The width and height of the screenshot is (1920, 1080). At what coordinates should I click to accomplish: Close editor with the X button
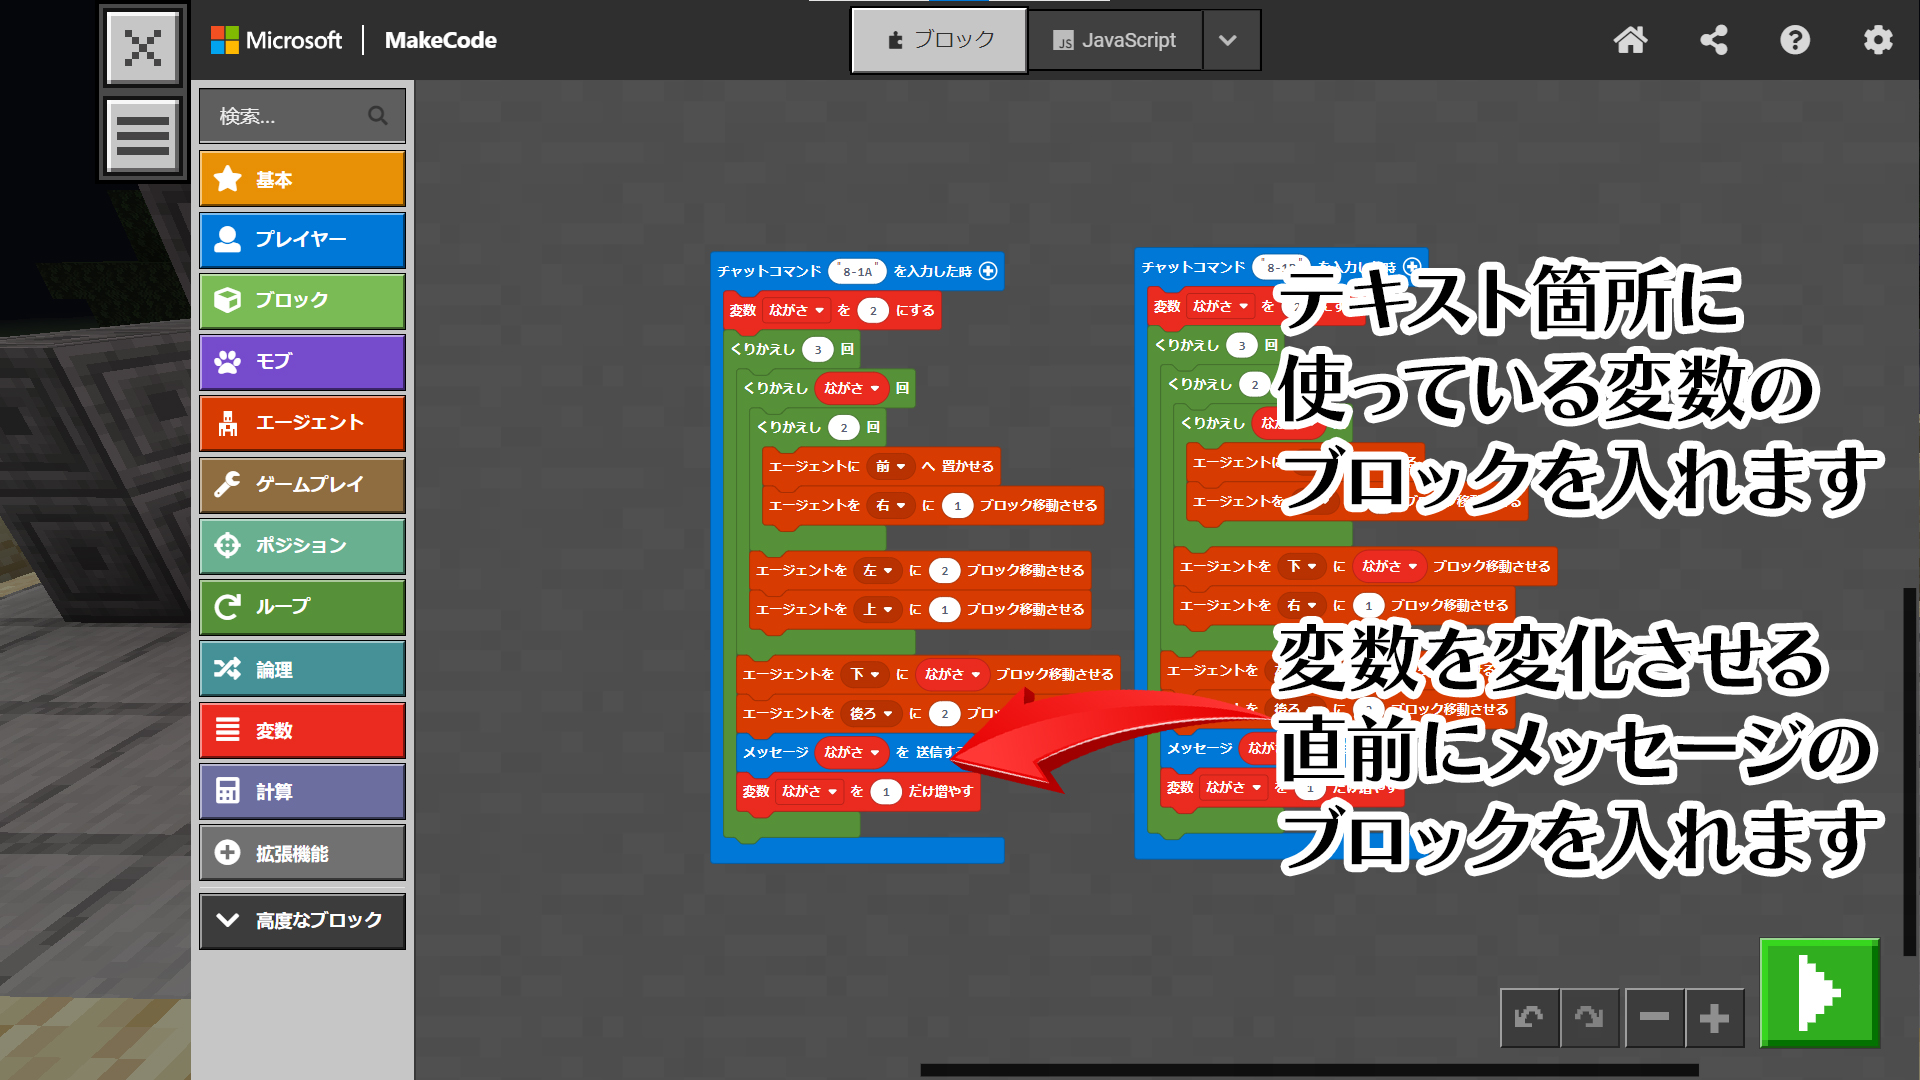tap(143, 47)
